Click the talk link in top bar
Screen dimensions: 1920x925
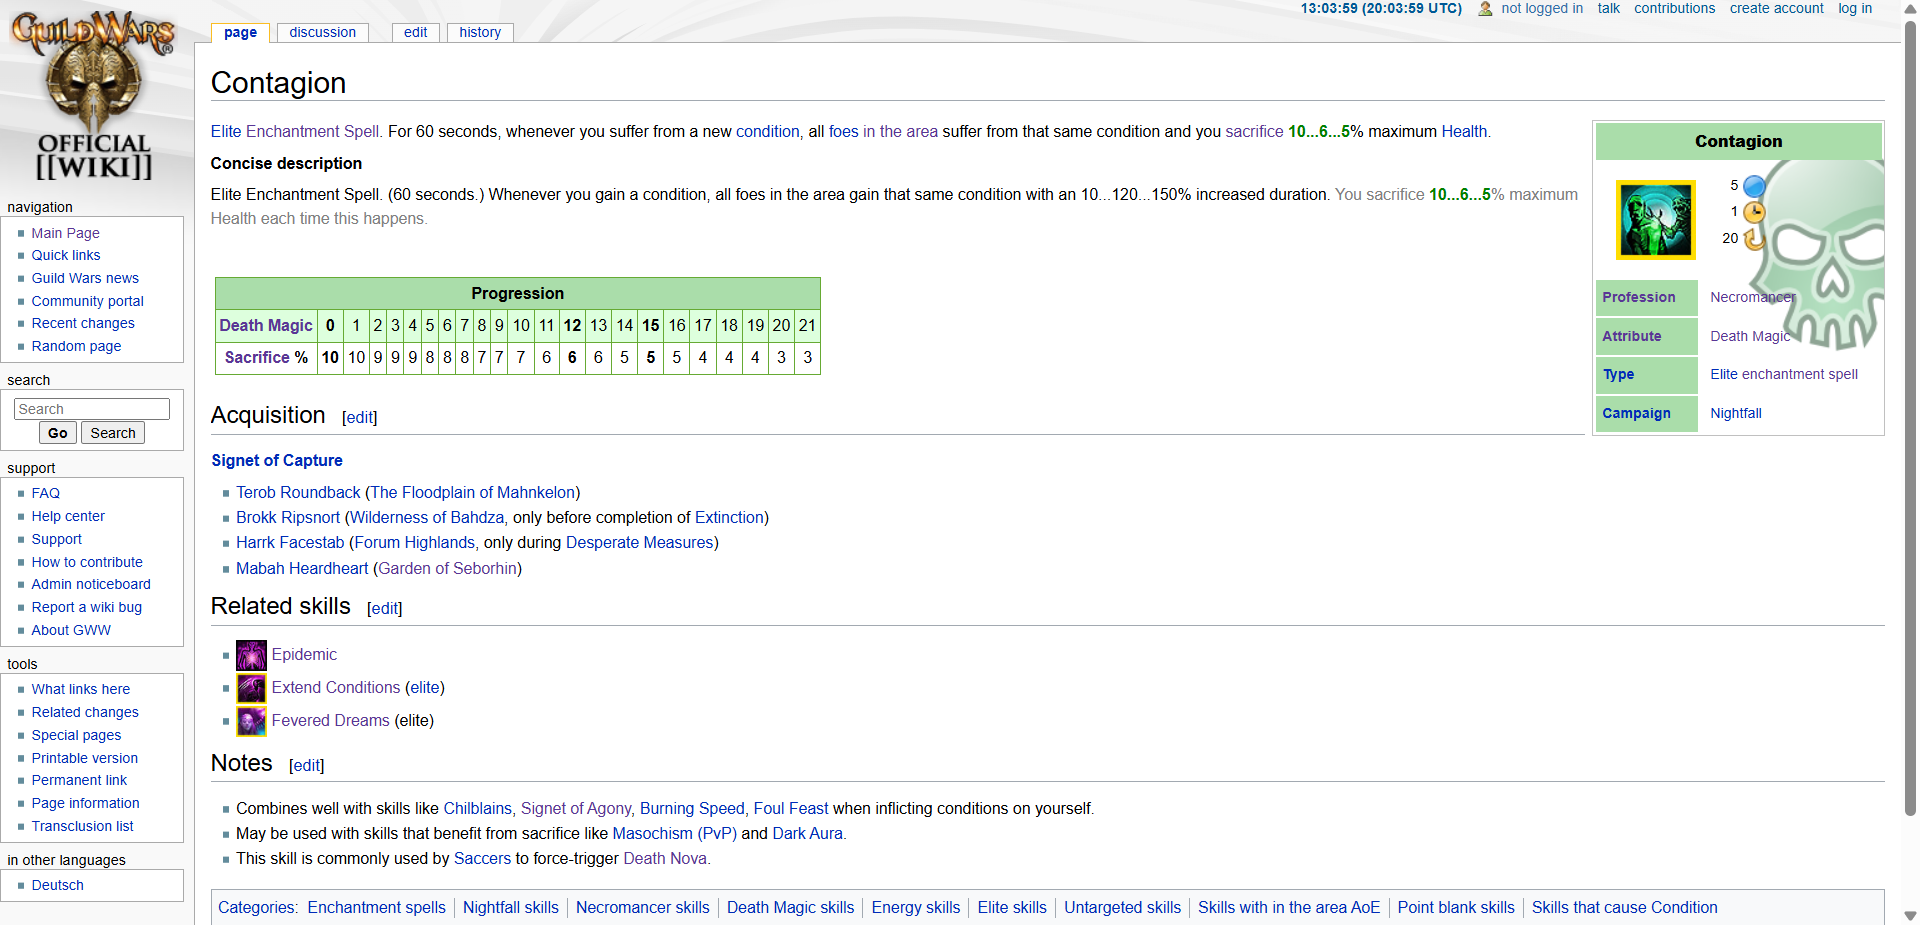point(1608,9)
